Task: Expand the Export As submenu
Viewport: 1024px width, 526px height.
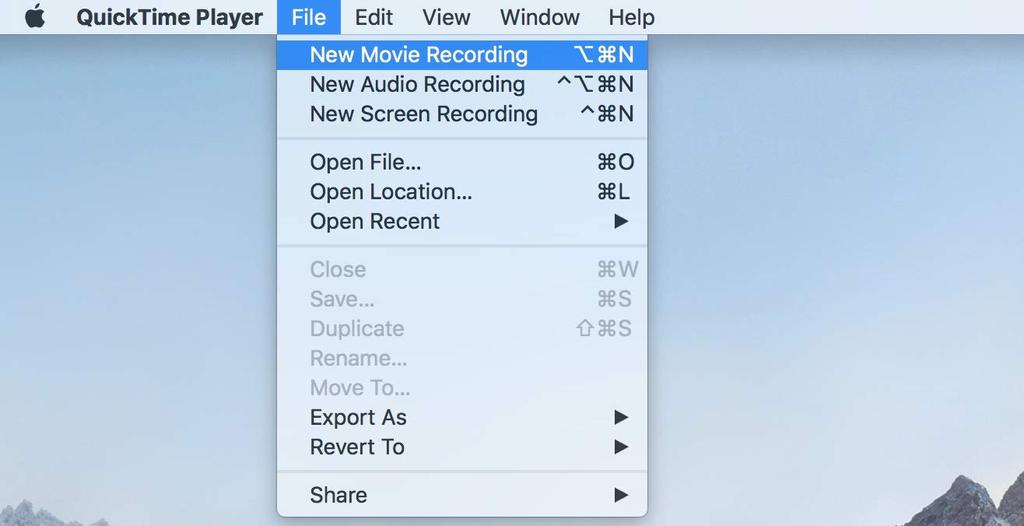Action: pos(358,417)
